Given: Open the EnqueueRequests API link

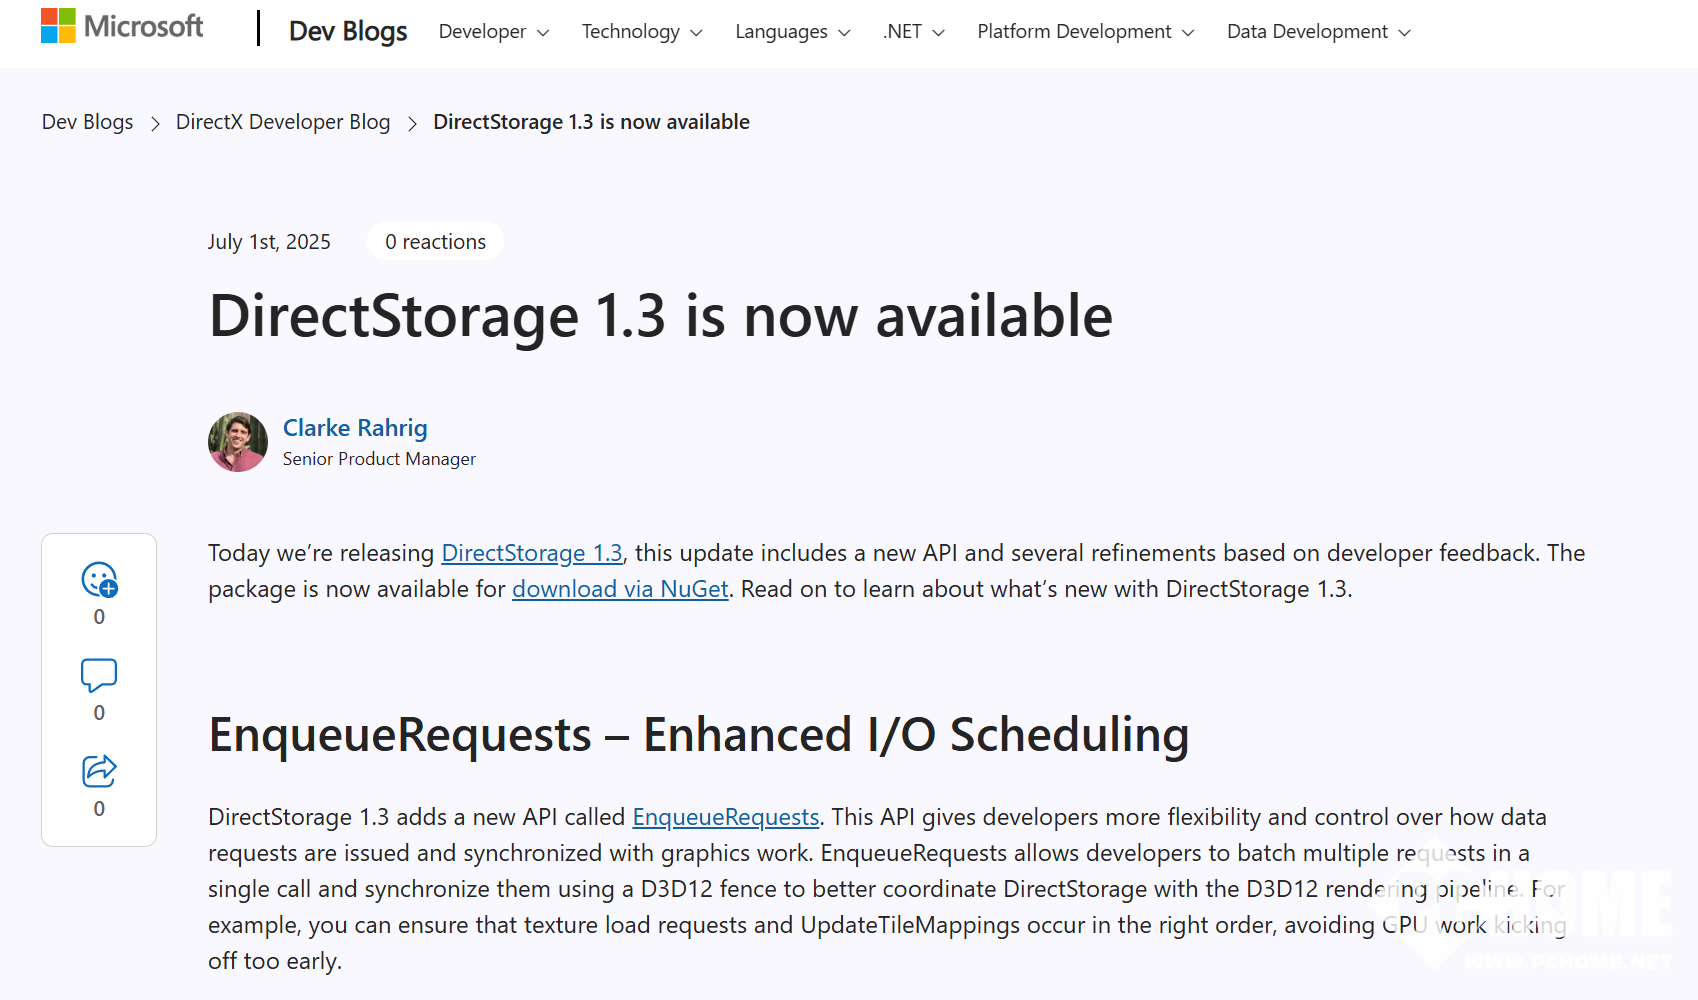Looking at the screenshot, I should tap(726, 817).
